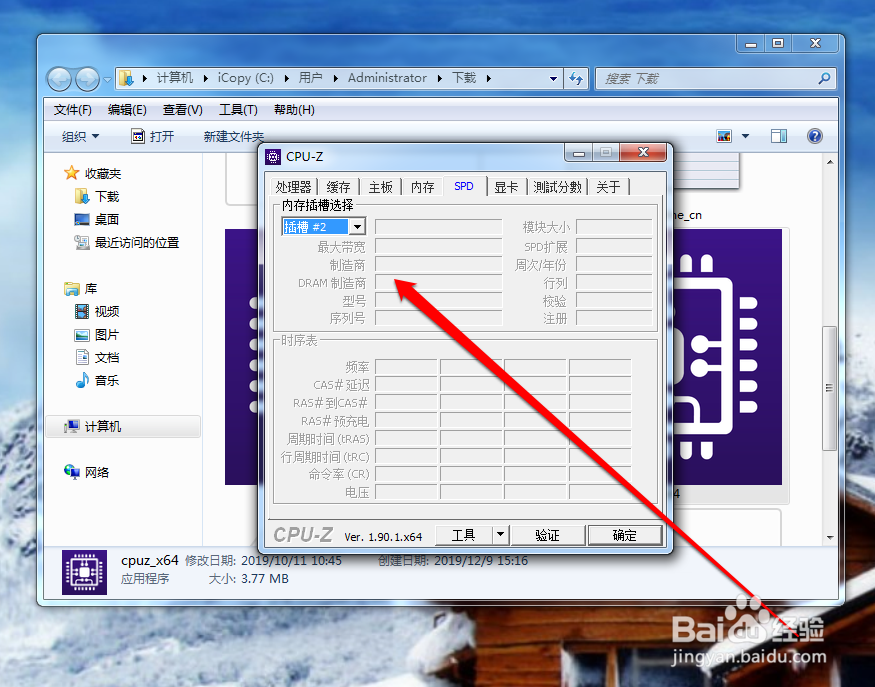Open the 视频 library
The height and width of the screenshot is (687, 875).
click(x=107, y=311)
